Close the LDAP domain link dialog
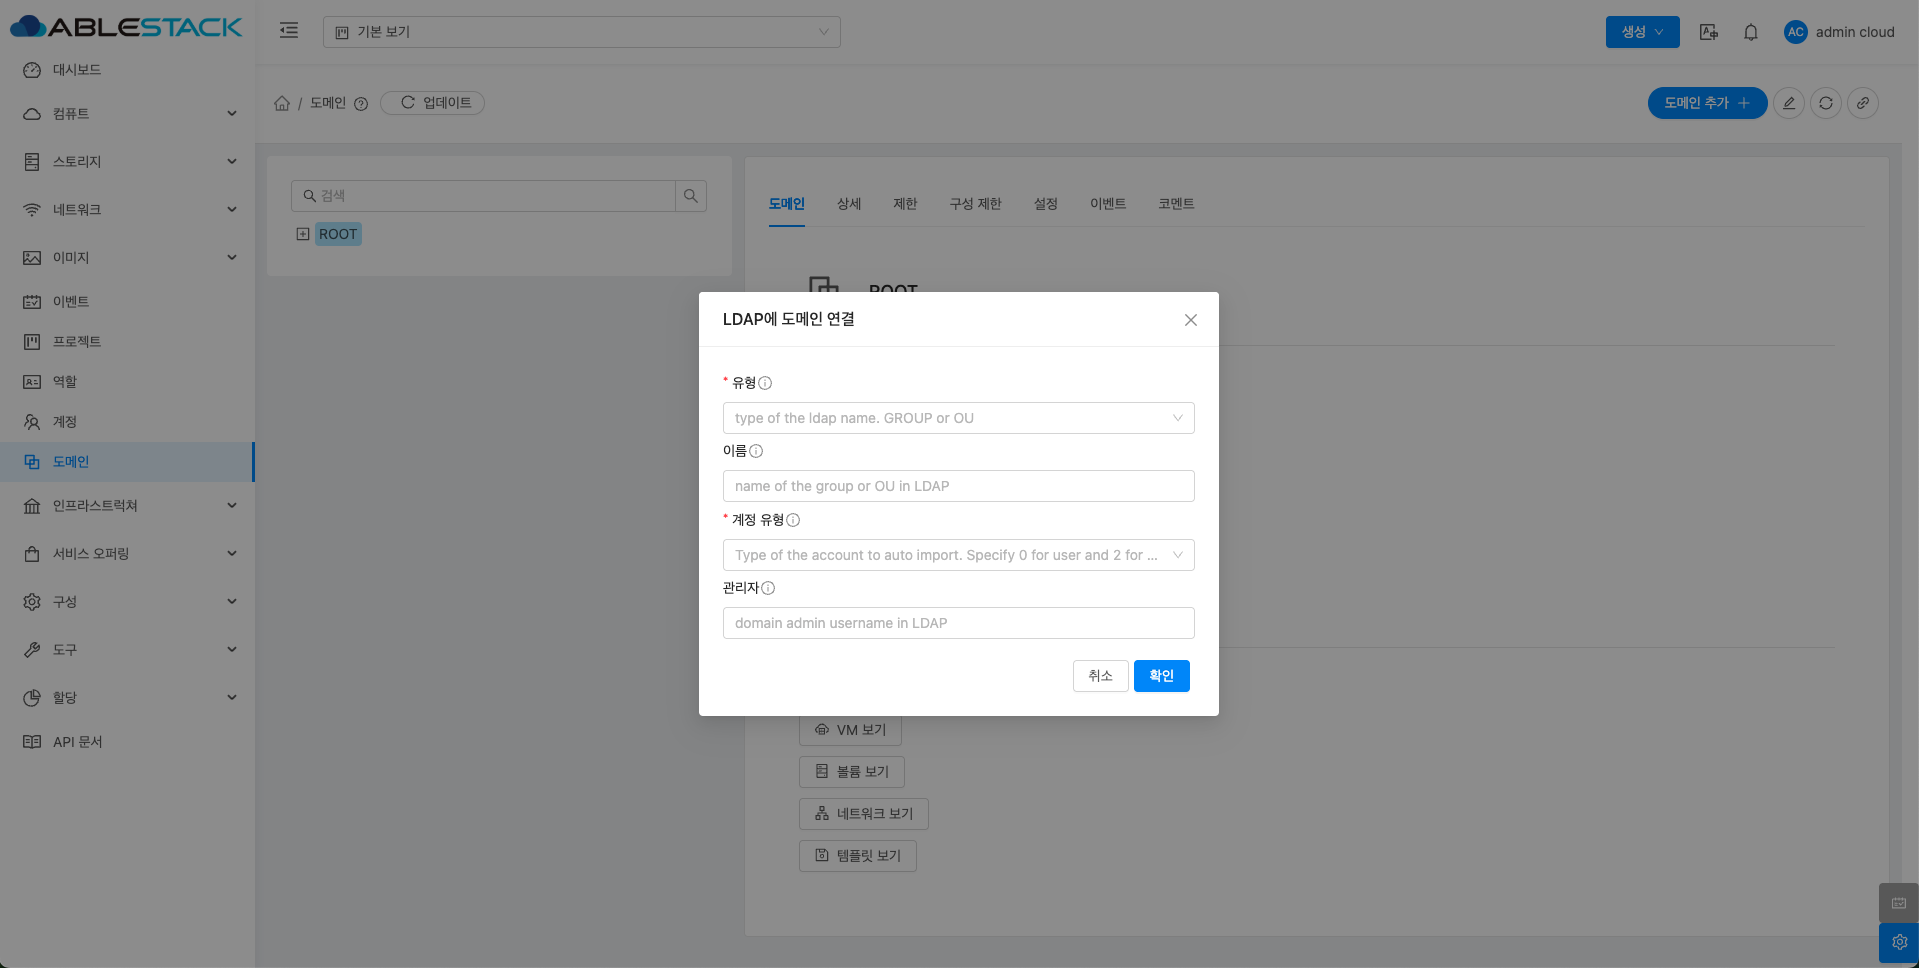This screenshot has height=968, width=1919. (x=1191, y=320)
